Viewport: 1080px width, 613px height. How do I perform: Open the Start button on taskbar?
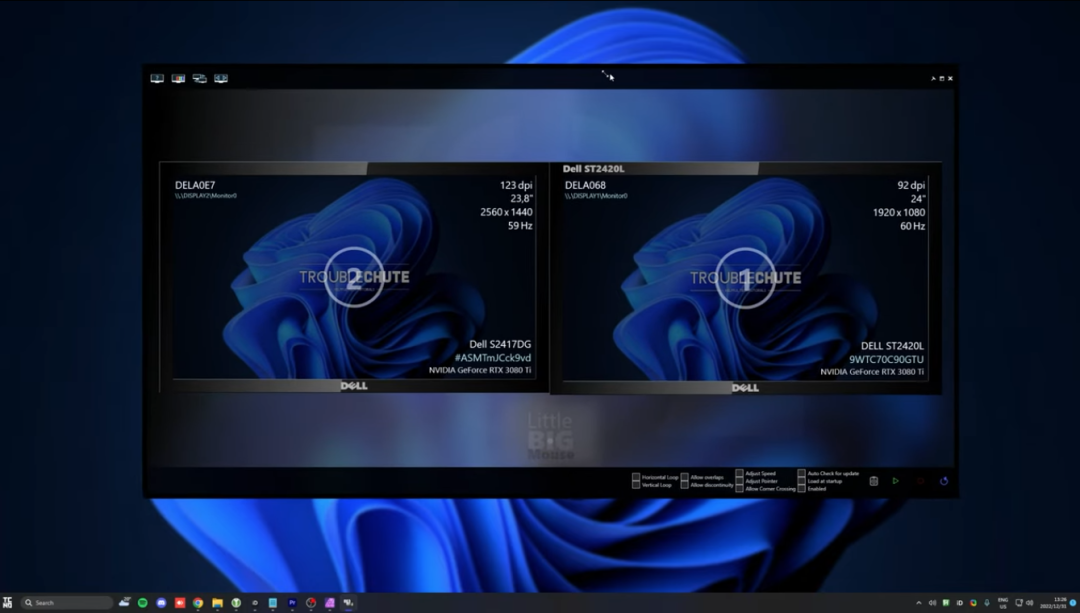[8, 603]
